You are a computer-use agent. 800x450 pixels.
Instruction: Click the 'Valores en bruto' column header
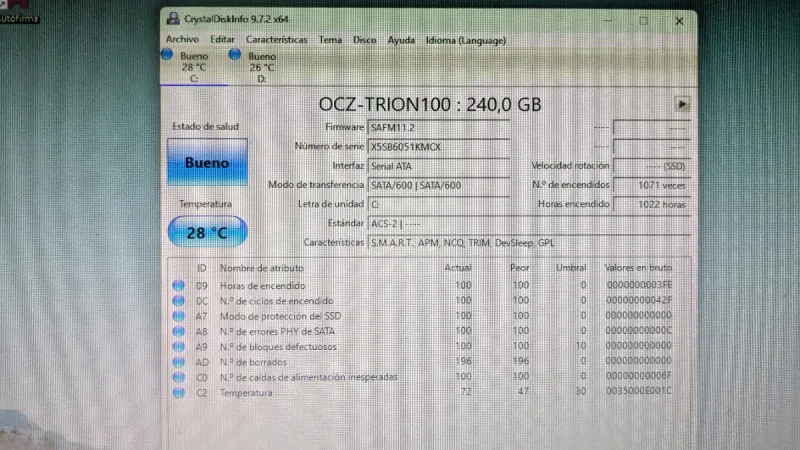tap(638, 268)
